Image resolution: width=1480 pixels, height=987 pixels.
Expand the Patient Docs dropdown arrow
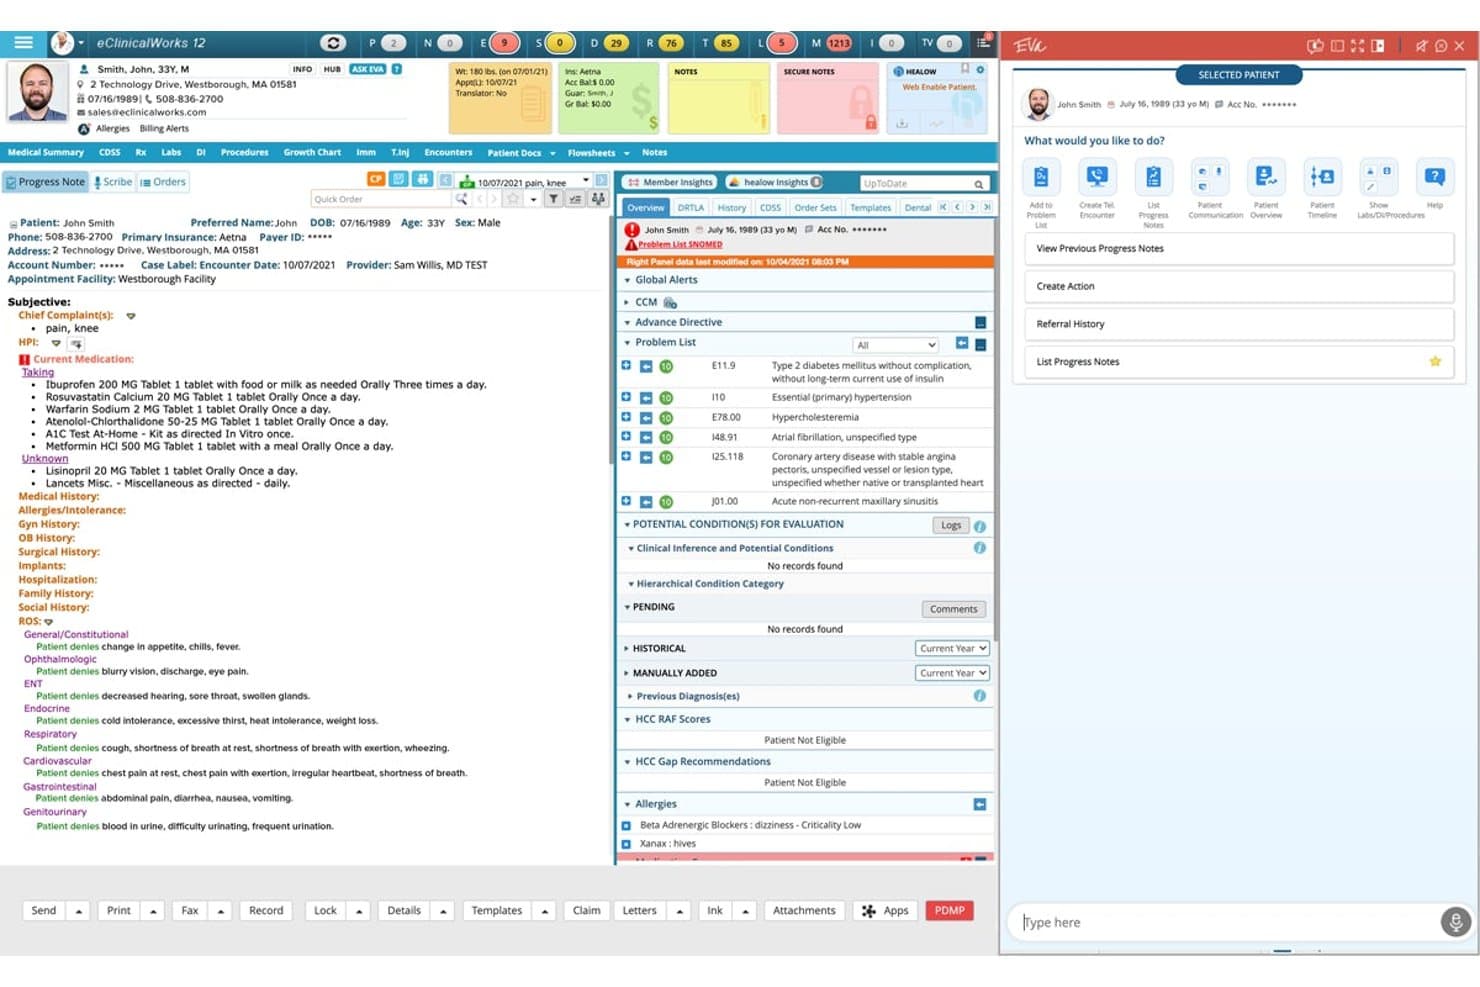(552, 154)
